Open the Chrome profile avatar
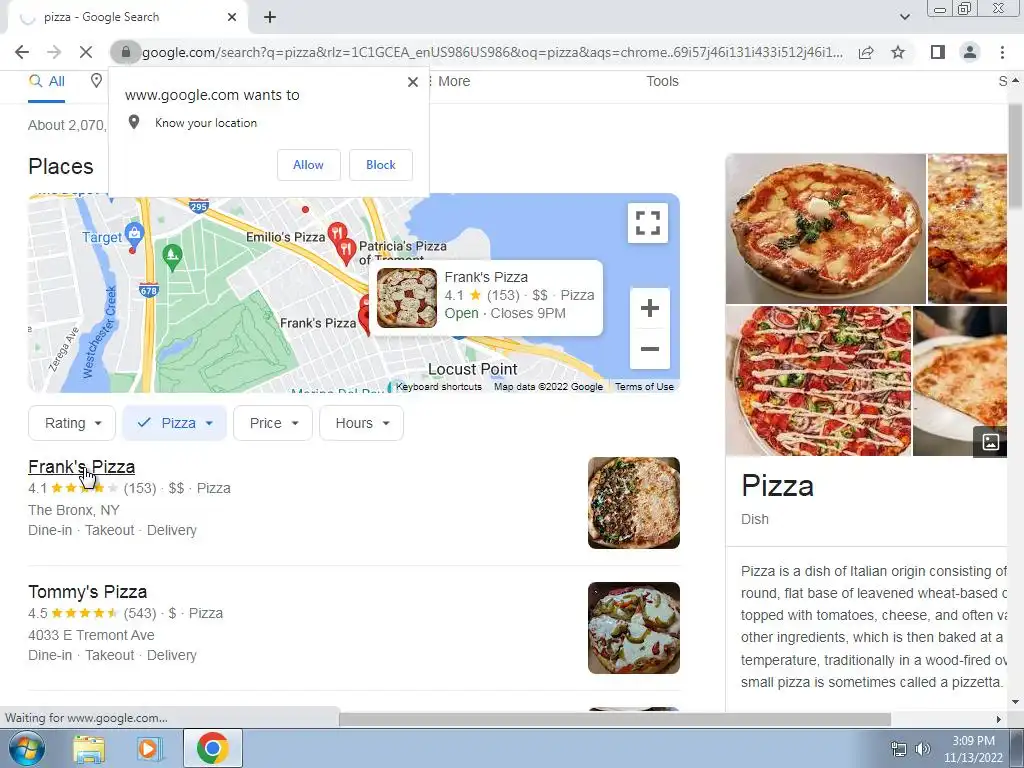Viewport: 1024px width, 768px height. coord(970,52)
